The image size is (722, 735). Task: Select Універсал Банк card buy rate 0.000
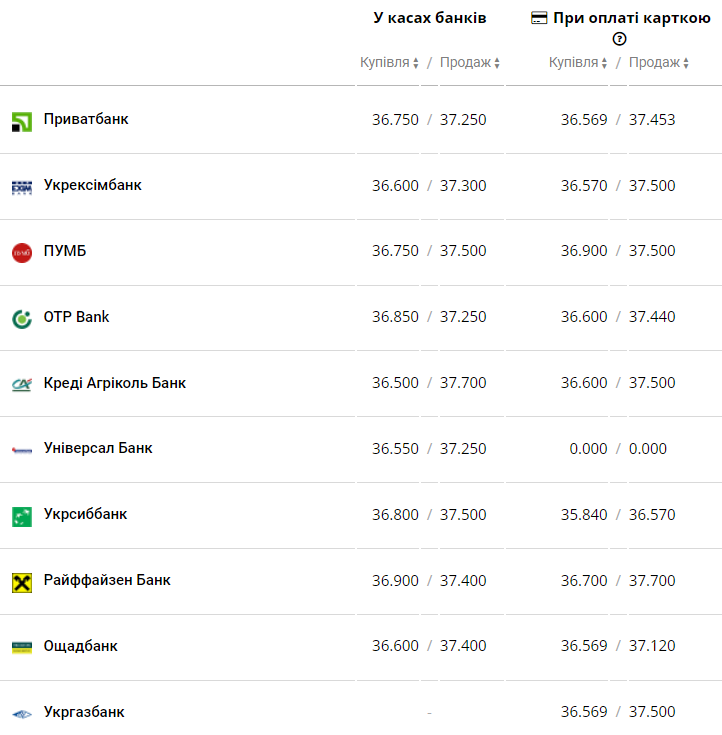588,449
